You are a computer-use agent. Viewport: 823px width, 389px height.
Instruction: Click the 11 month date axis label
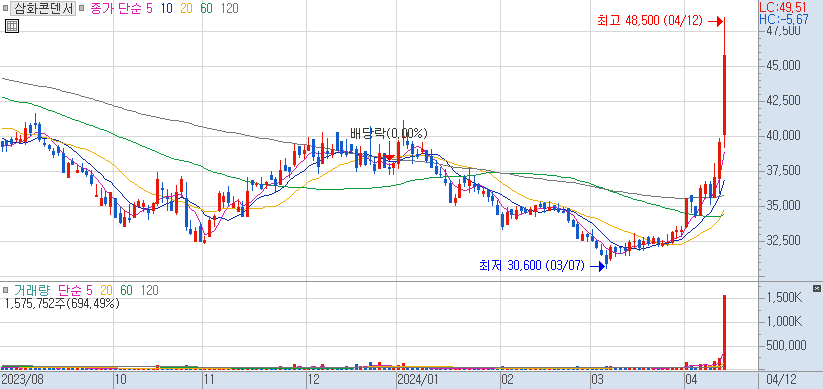[x=210, y=379]
